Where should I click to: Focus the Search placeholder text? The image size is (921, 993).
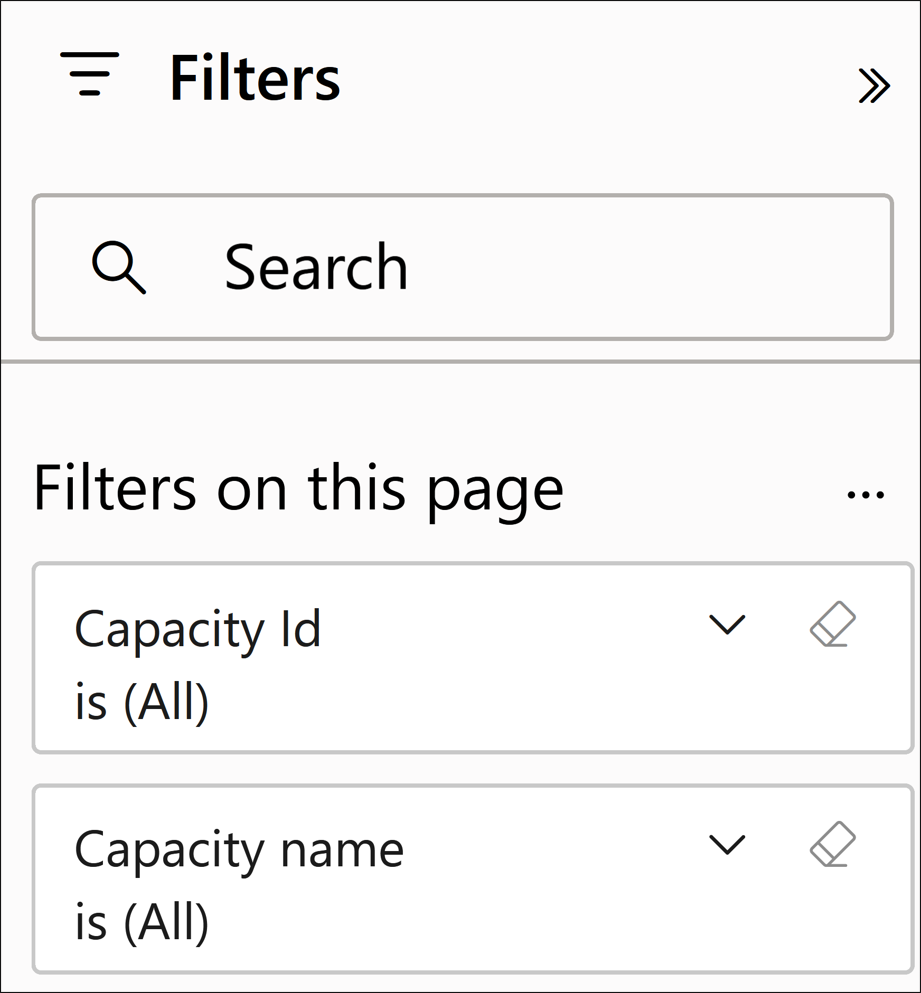(316, 268)
